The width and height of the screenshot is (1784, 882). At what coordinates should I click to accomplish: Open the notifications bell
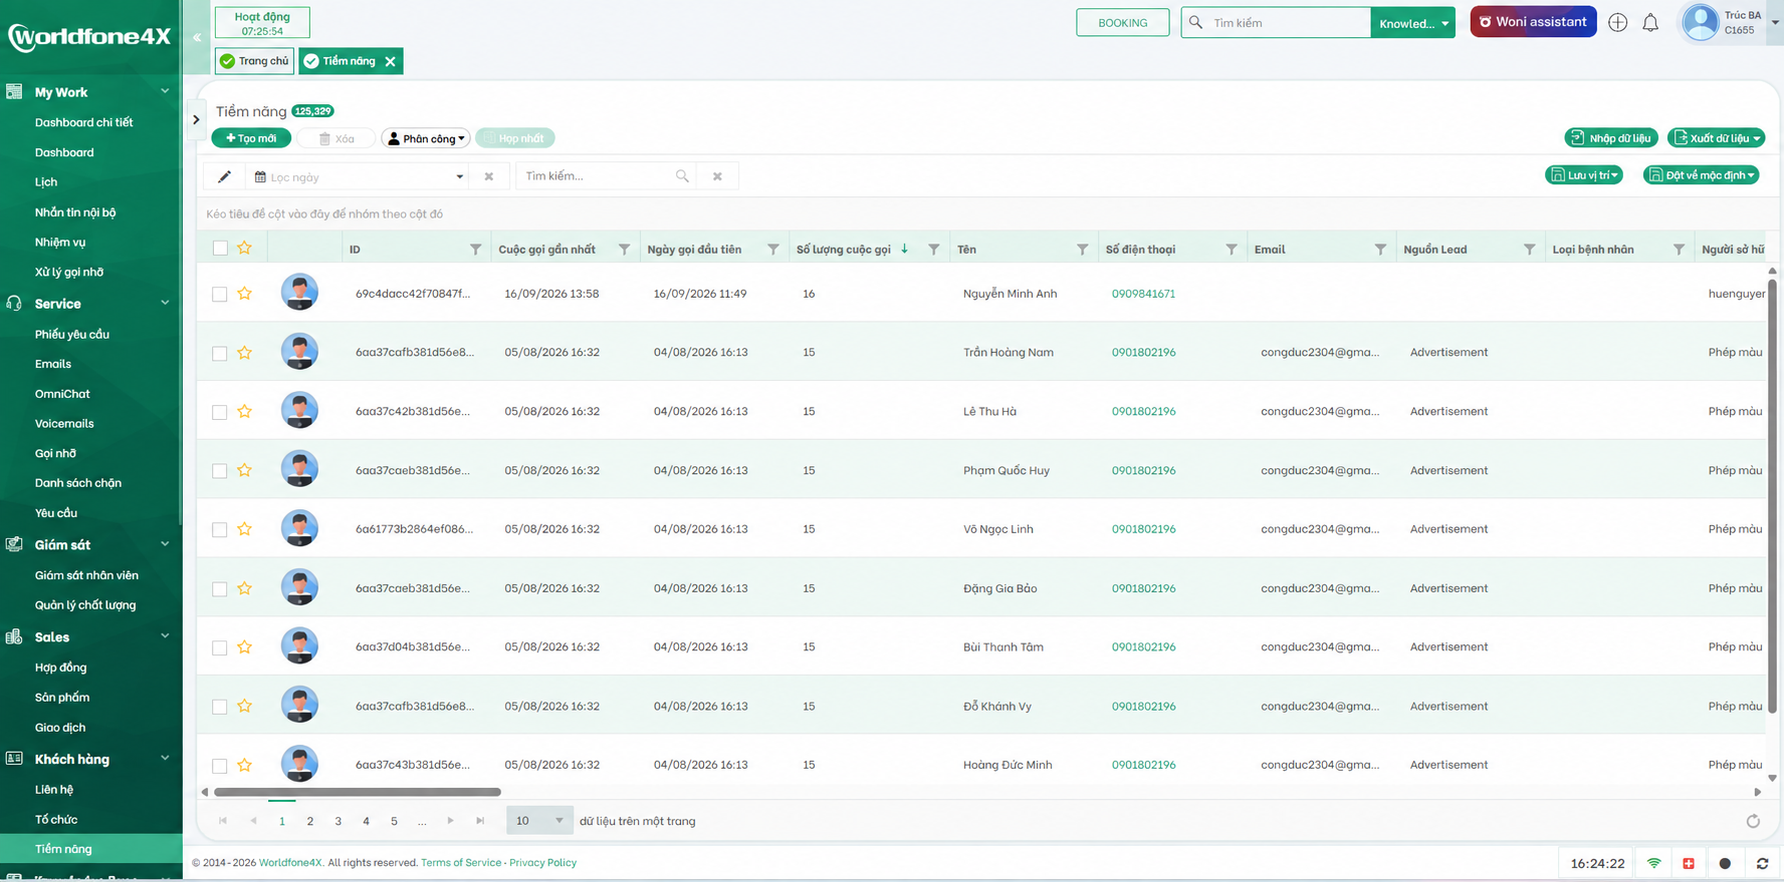[x=1651, y=23]
